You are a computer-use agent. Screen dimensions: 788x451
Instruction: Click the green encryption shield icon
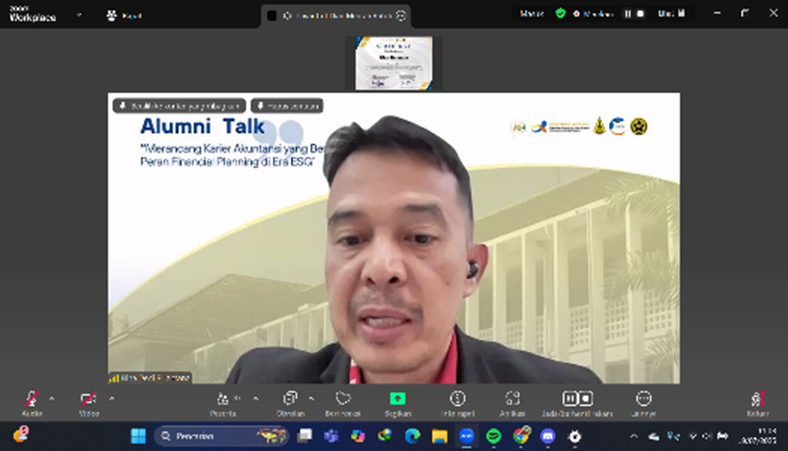(x=560, y=14)
